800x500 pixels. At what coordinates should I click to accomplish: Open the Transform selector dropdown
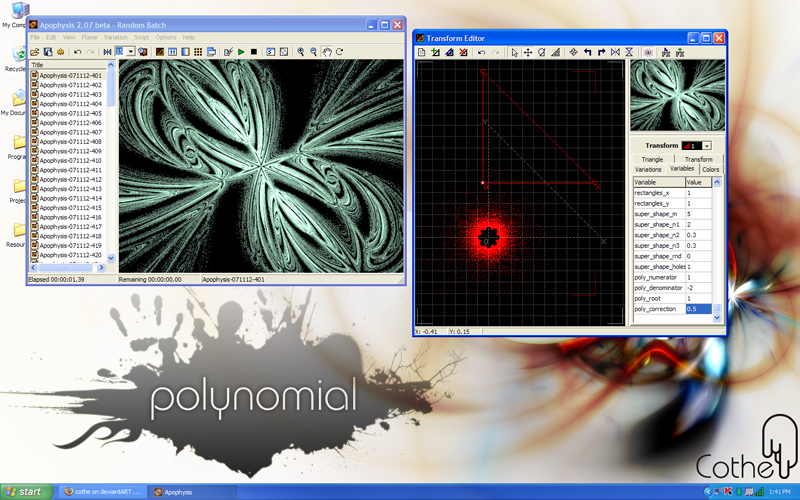(707, 146)
